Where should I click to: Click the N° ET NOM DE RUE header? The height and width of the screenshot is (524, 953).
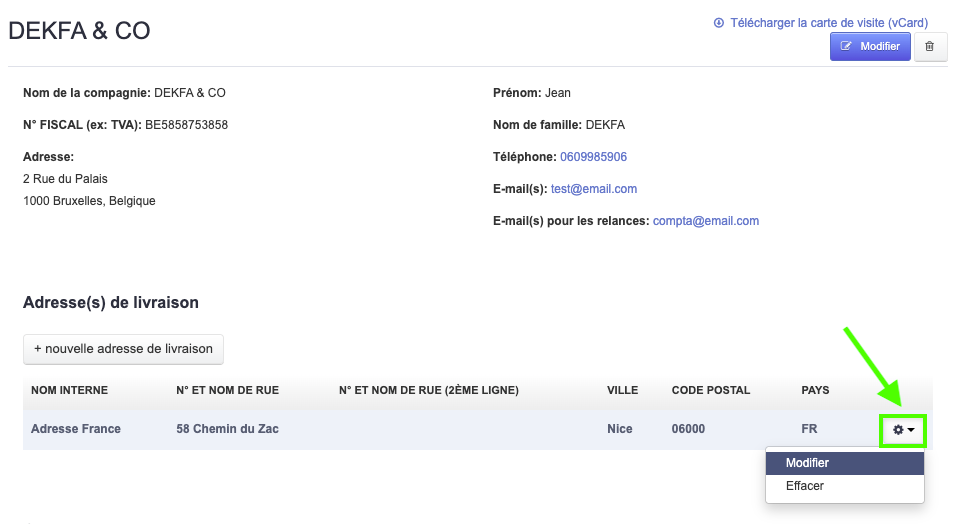click(227, 390)
